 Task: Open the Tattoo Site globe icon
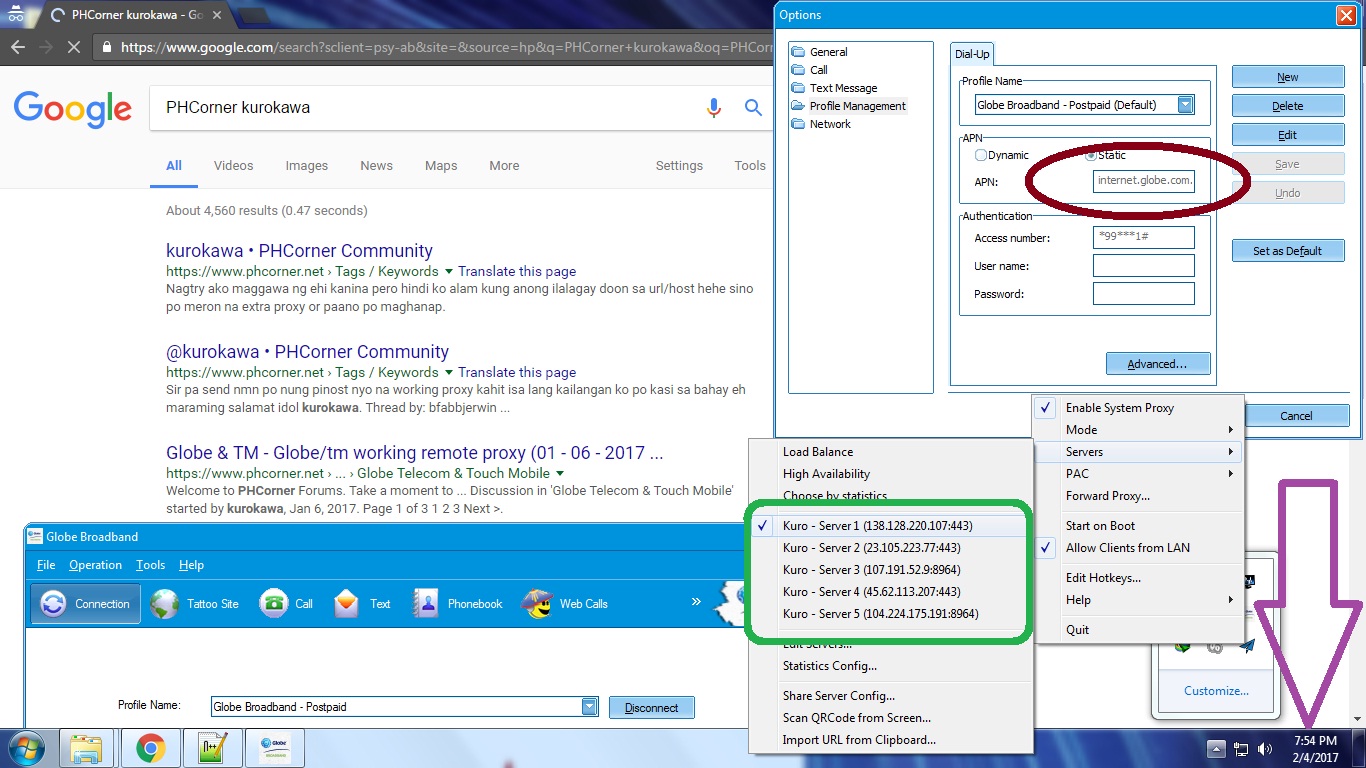tap(164, 604)
